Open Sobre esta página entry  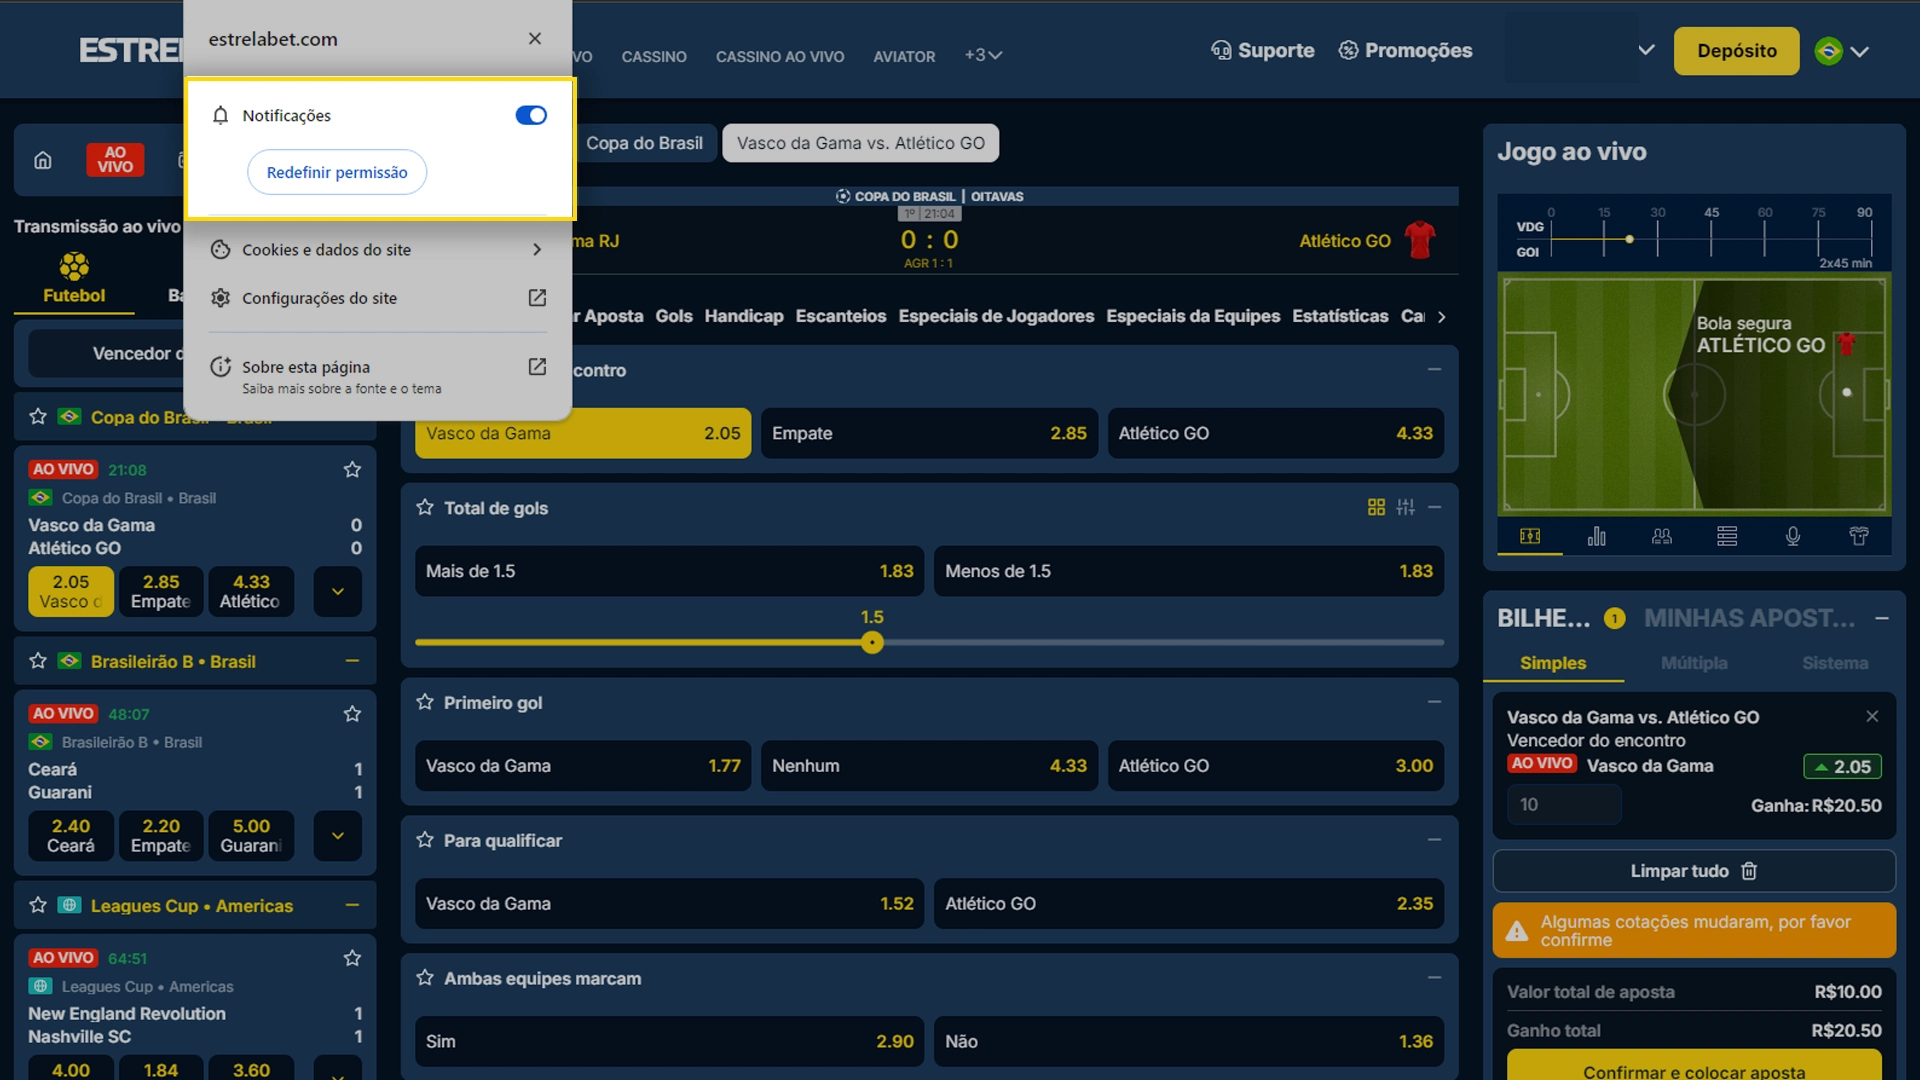[378, 376]
